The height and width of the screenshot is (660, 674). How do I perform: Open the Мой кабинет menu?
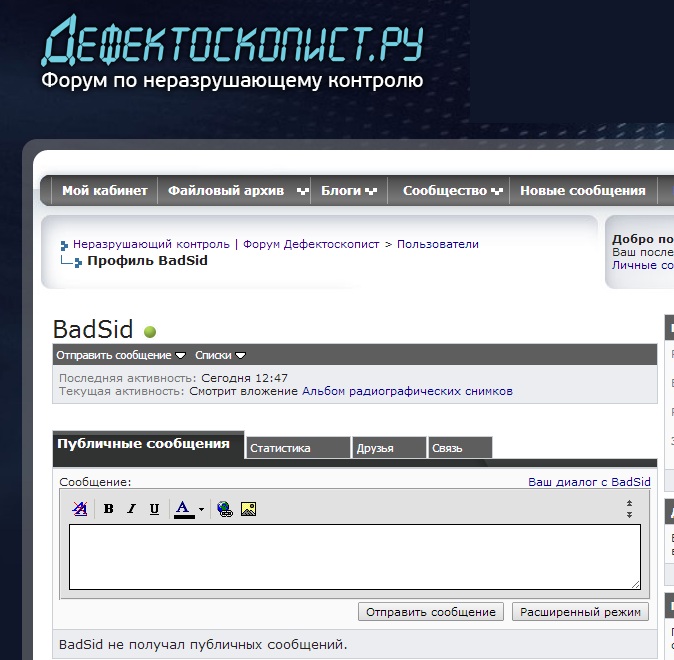click(x=104, y=190)
